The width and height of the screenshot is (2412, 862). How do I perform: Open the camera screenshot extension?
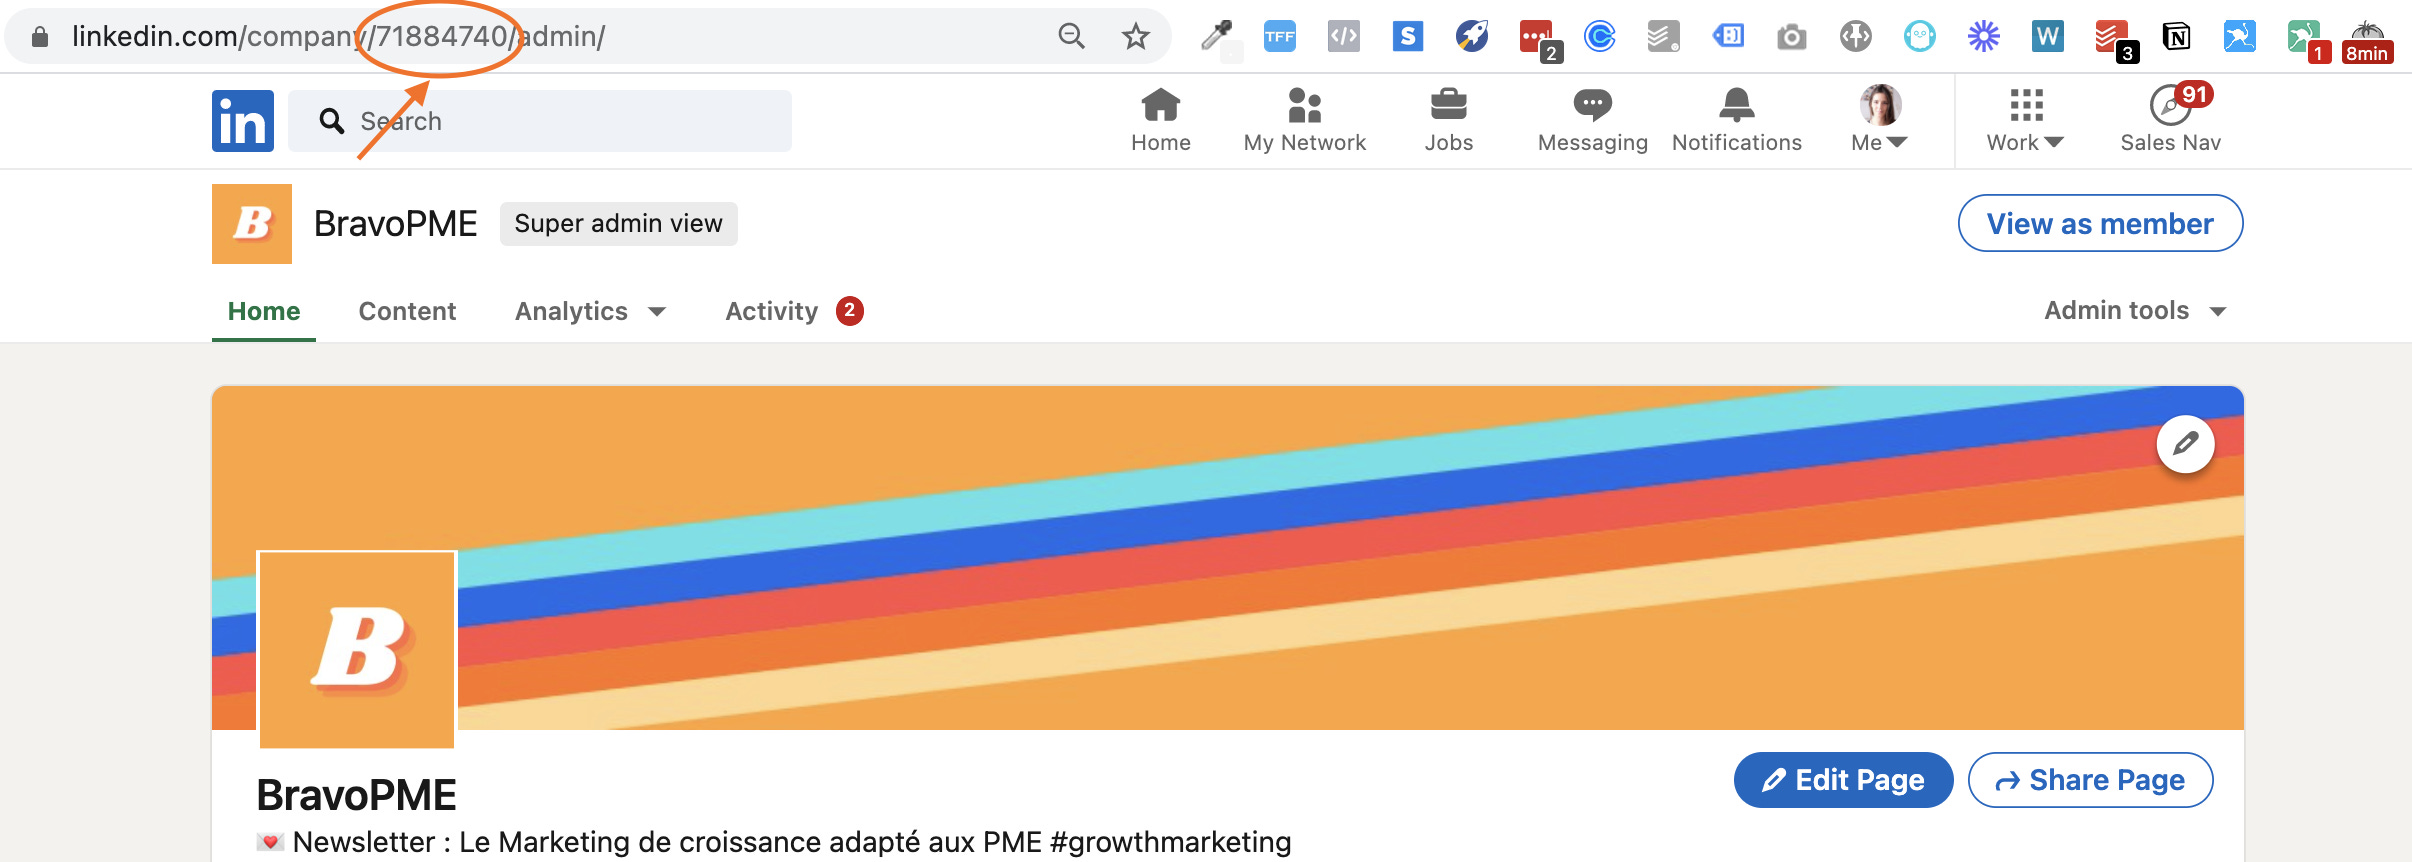(1792, 37)
